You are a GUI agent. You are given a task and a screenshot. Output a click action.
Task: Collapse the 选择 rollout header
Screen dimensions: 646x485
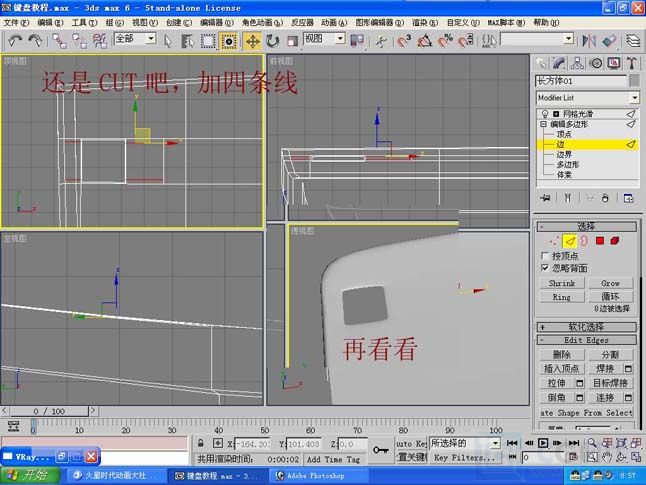[586, 226]
